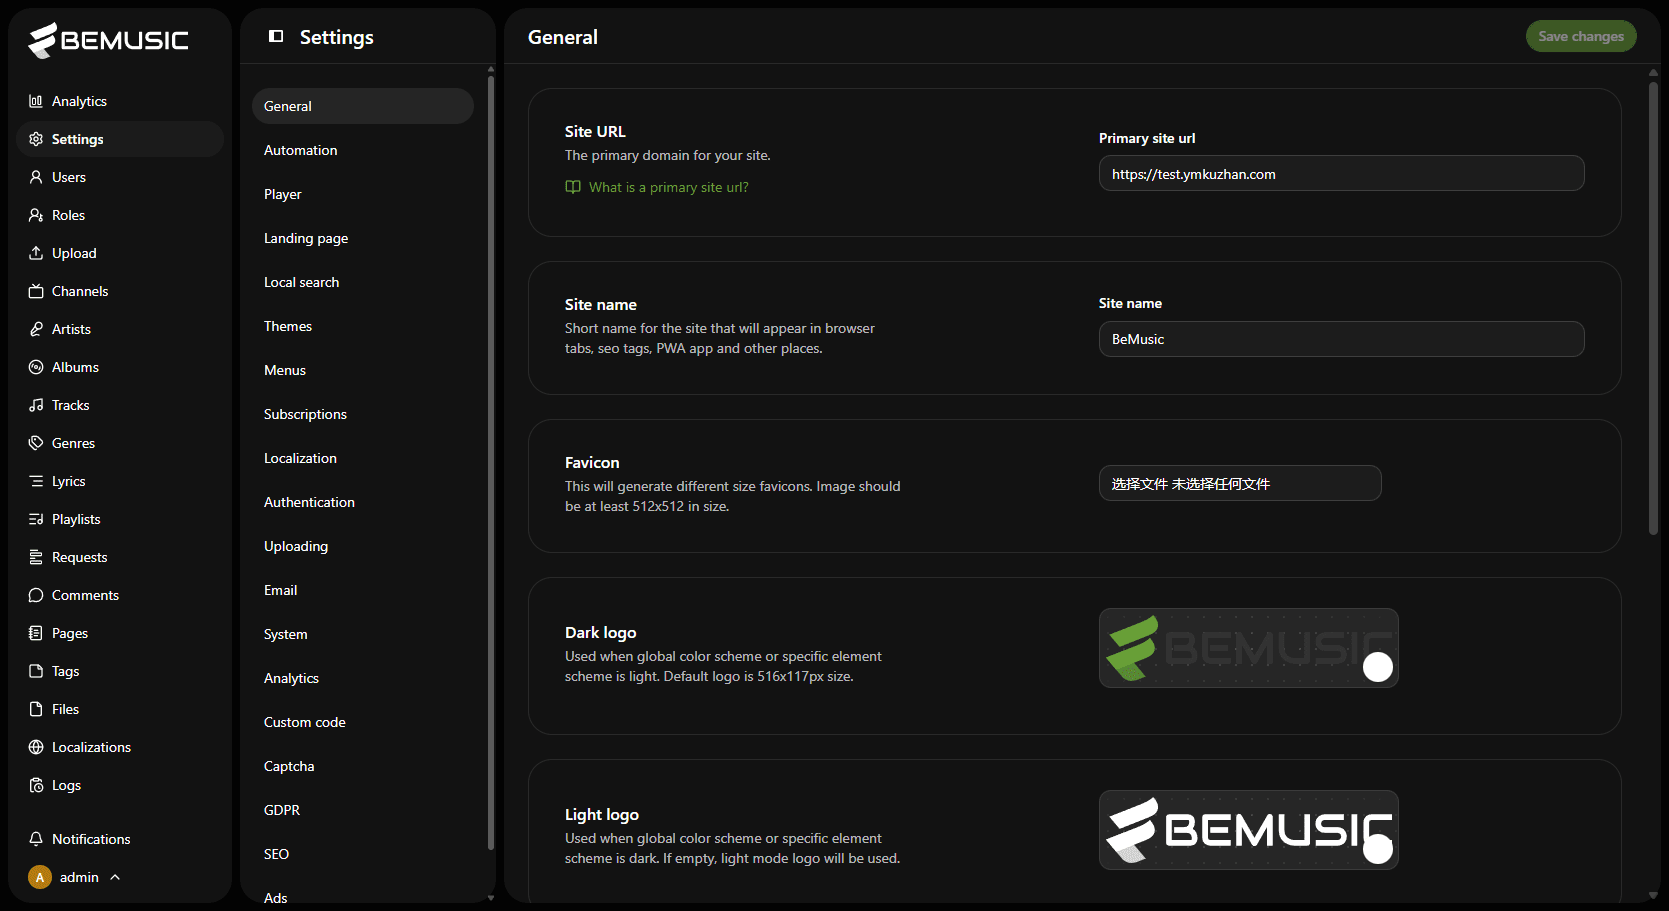
Task: Click the Localizations globe icon
Action: [x=36, y=747]
